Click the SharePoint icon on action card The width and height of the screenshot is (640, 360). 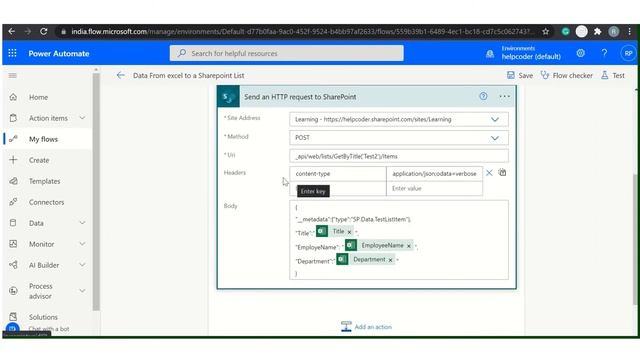click(x=228, y=97)
